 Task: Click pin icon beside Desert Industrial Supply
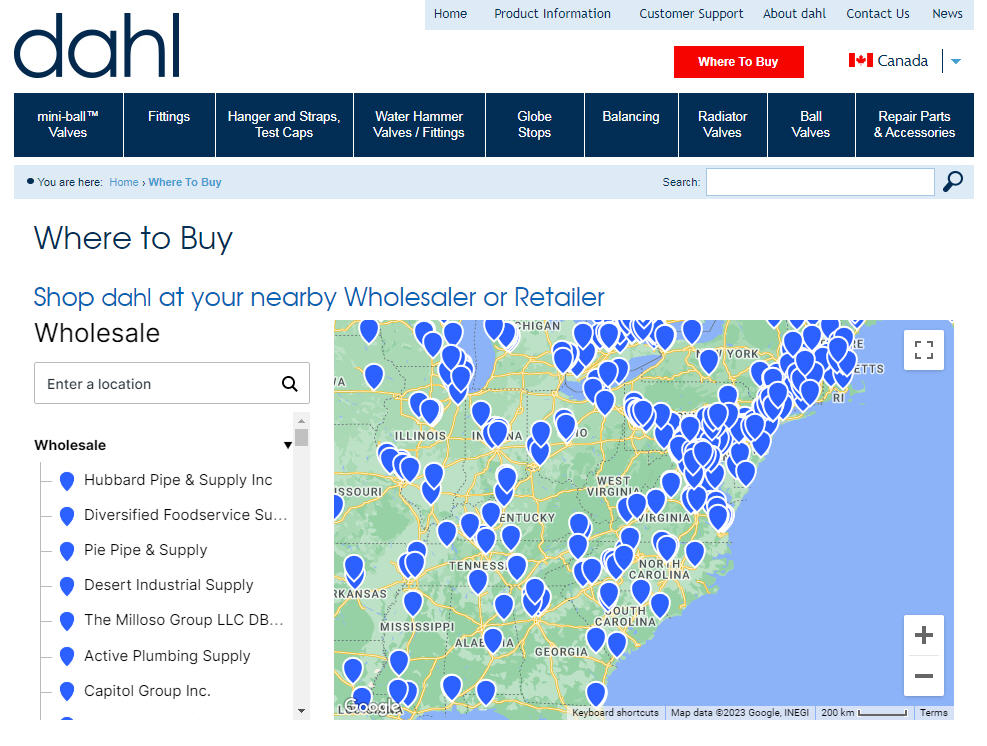pyautogui.click(x=67, y=585)
